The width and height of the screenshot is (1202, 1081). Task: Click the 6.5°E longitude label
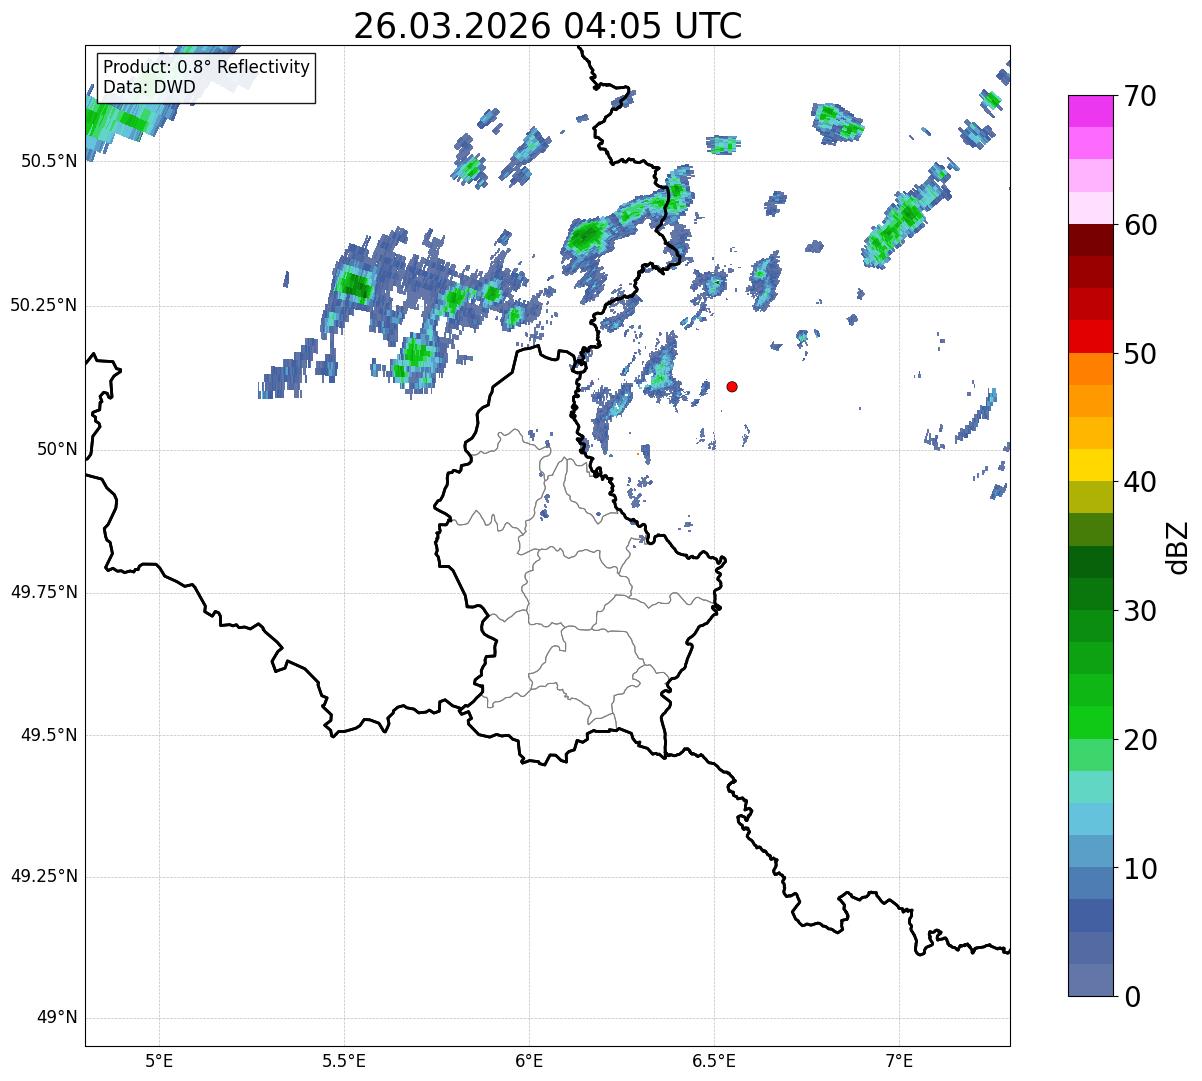pyautogui.click(x=714, y=1060)
